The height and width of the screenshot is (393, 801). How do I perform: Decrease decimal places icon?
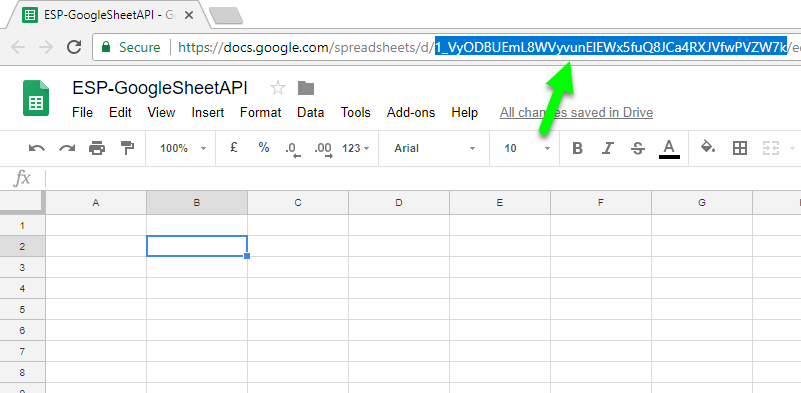292,149
